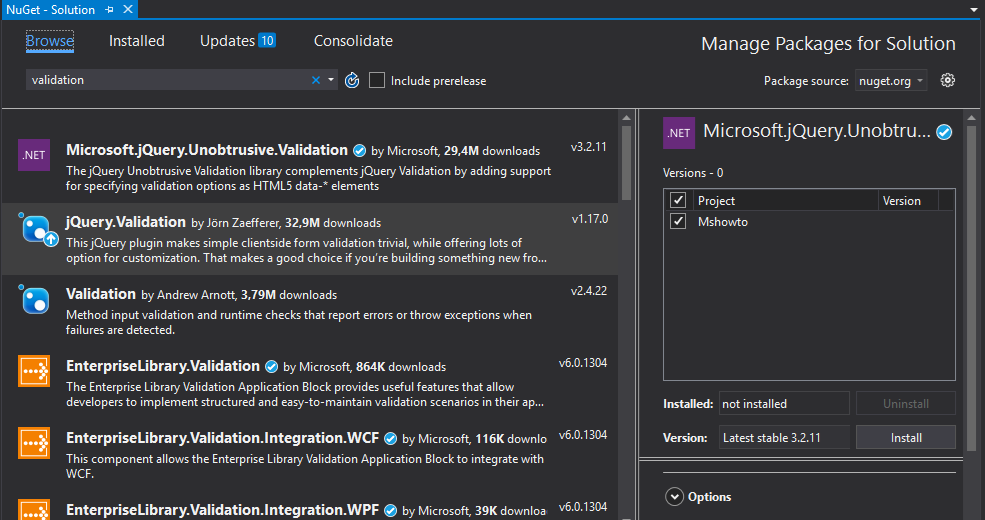Viewport: 985px width, 520px height.
Task: Click Microsoft.jQuery.Unobtrusive.Validation .NET package icon
Action: pos(34,155)
